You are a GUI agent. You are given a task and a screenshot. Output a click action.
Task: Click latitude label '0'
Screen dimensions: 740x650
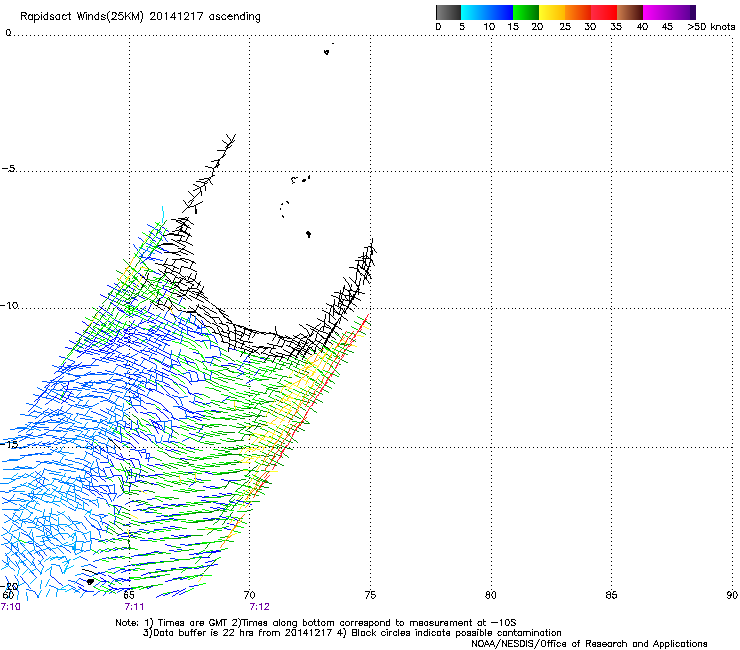click(x=8, y=33)
